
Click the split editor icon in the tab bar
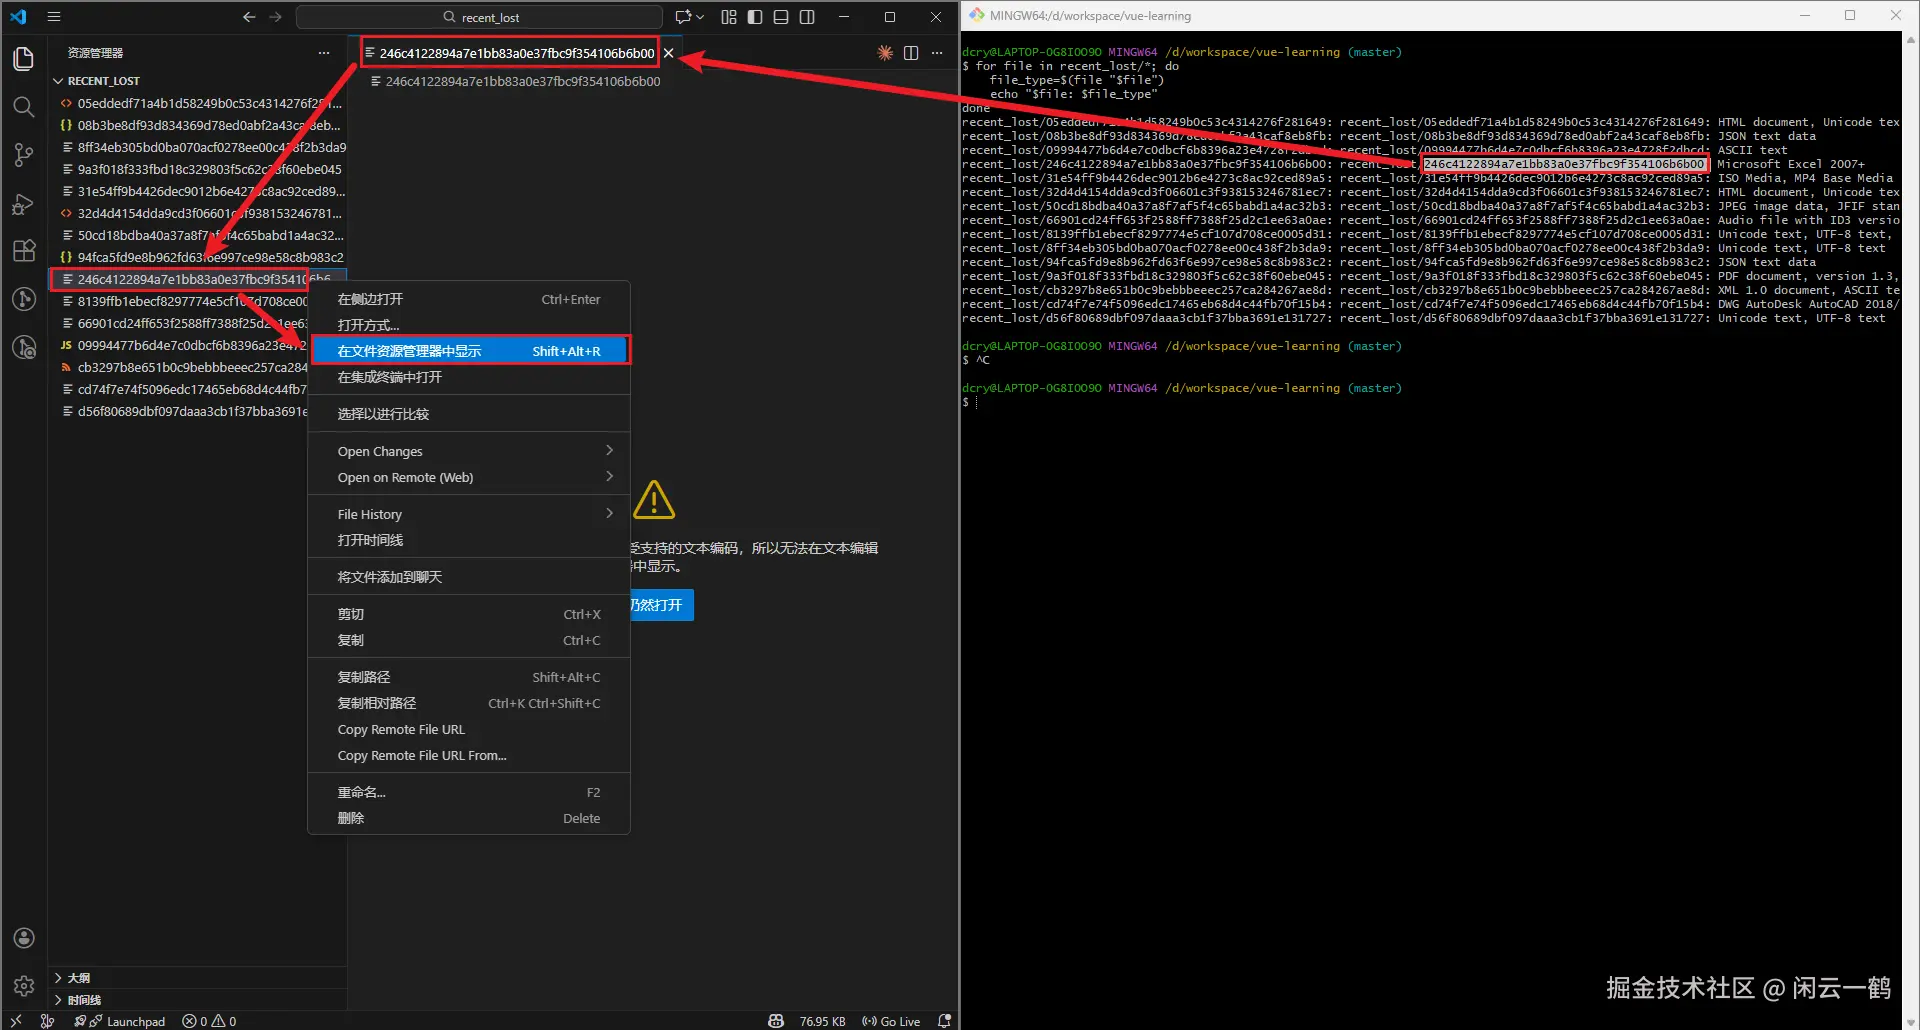[x=911, y=53]
